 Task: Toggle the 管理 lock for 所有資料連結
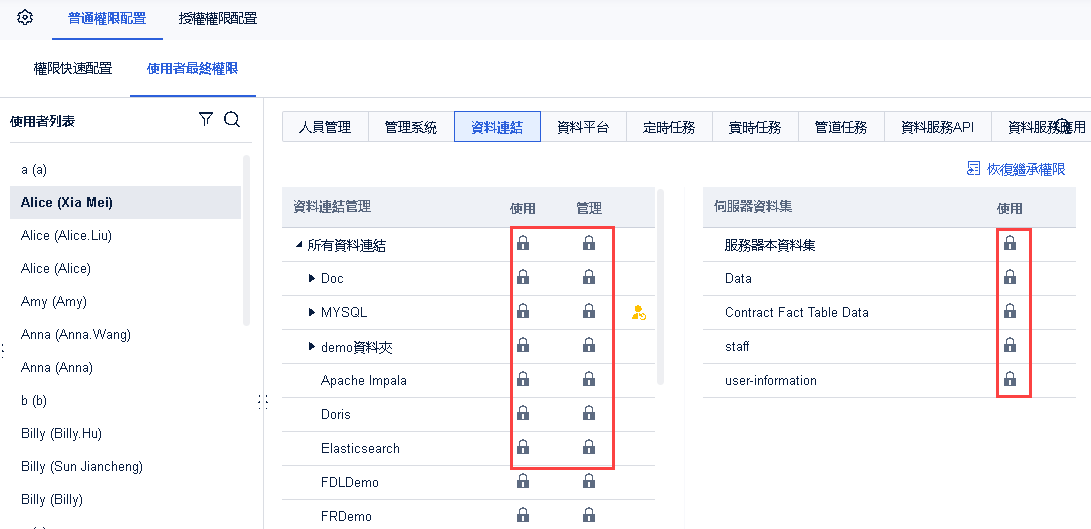click(x=589, y=244)
